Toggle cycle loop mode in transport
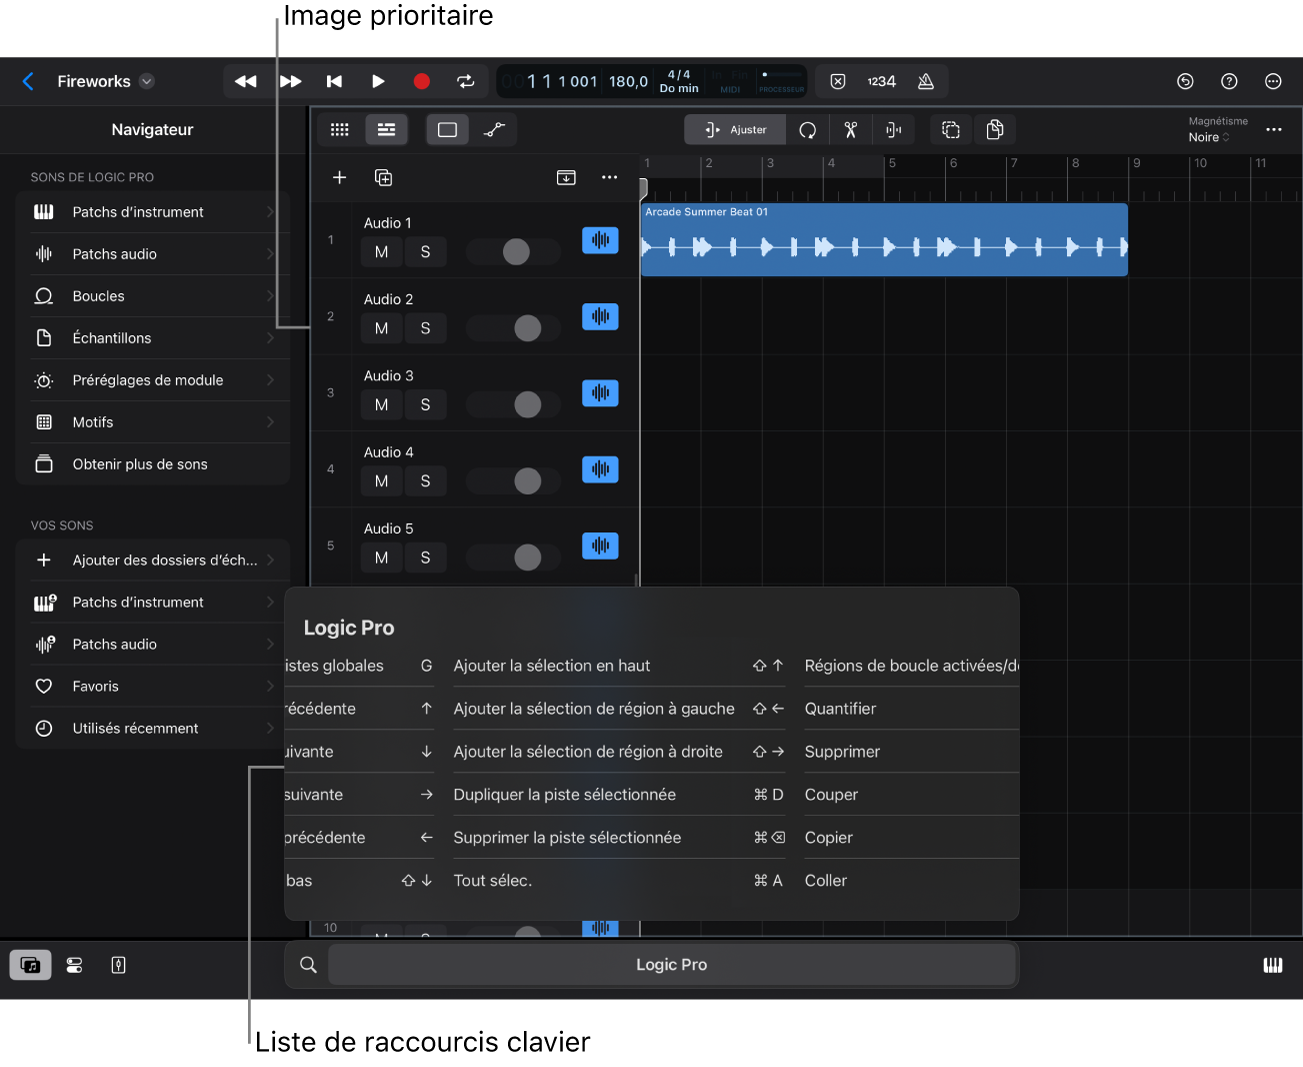The height and width of the screenshot is (1067, 1303). (465, 82)
